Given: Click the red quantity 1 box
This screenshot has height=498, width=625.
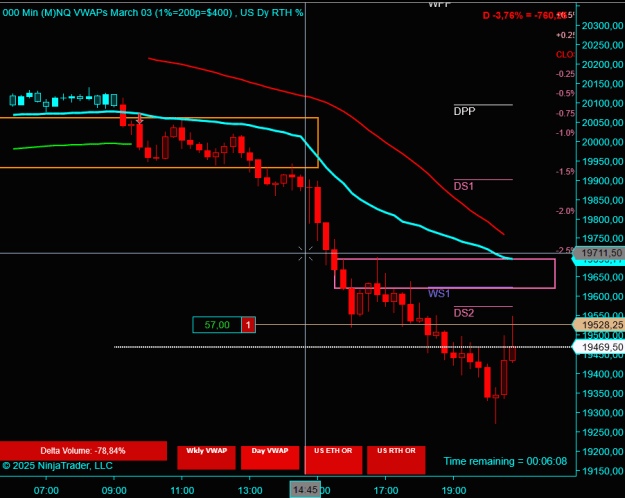Looking at the screenshot, I should pyautogui.click(x=248, y=325).
